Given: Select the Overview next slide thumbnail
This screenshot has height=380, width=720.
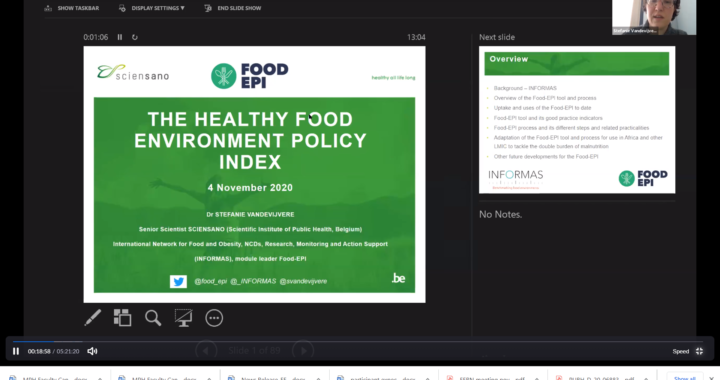Looking at the screenshot, I should coord(577,119).
